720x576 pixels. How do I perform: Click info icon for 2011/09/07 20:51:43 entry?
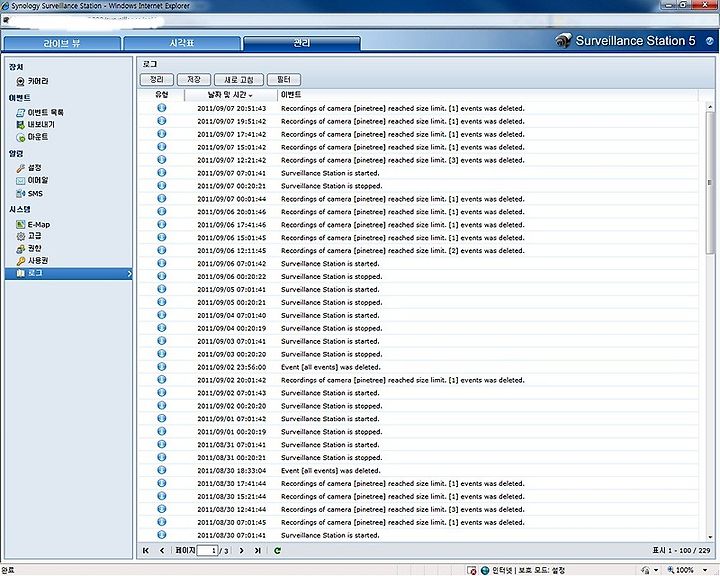pos(162,108)
